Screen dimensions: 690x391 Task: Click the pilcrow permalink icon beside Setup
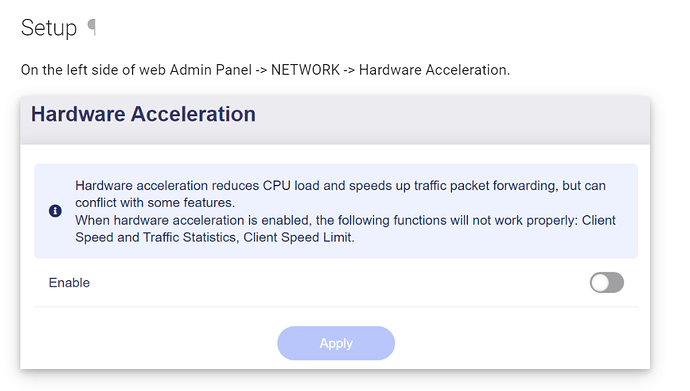[x=92, y=27]
